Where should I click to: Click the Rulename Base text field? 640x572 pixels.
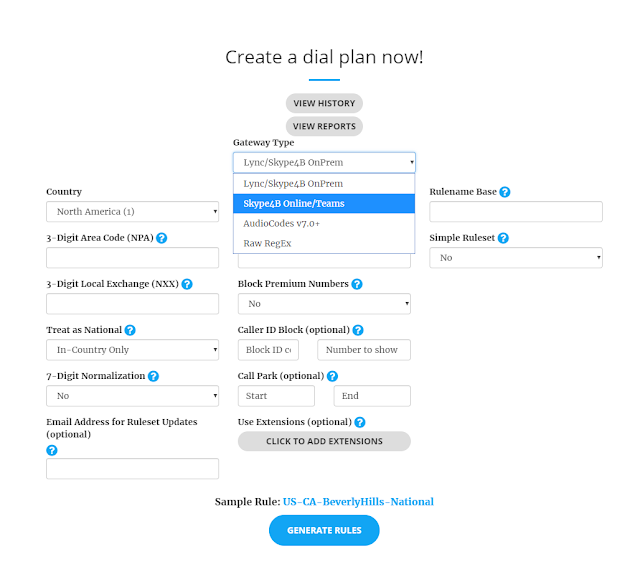click(516, 212)
